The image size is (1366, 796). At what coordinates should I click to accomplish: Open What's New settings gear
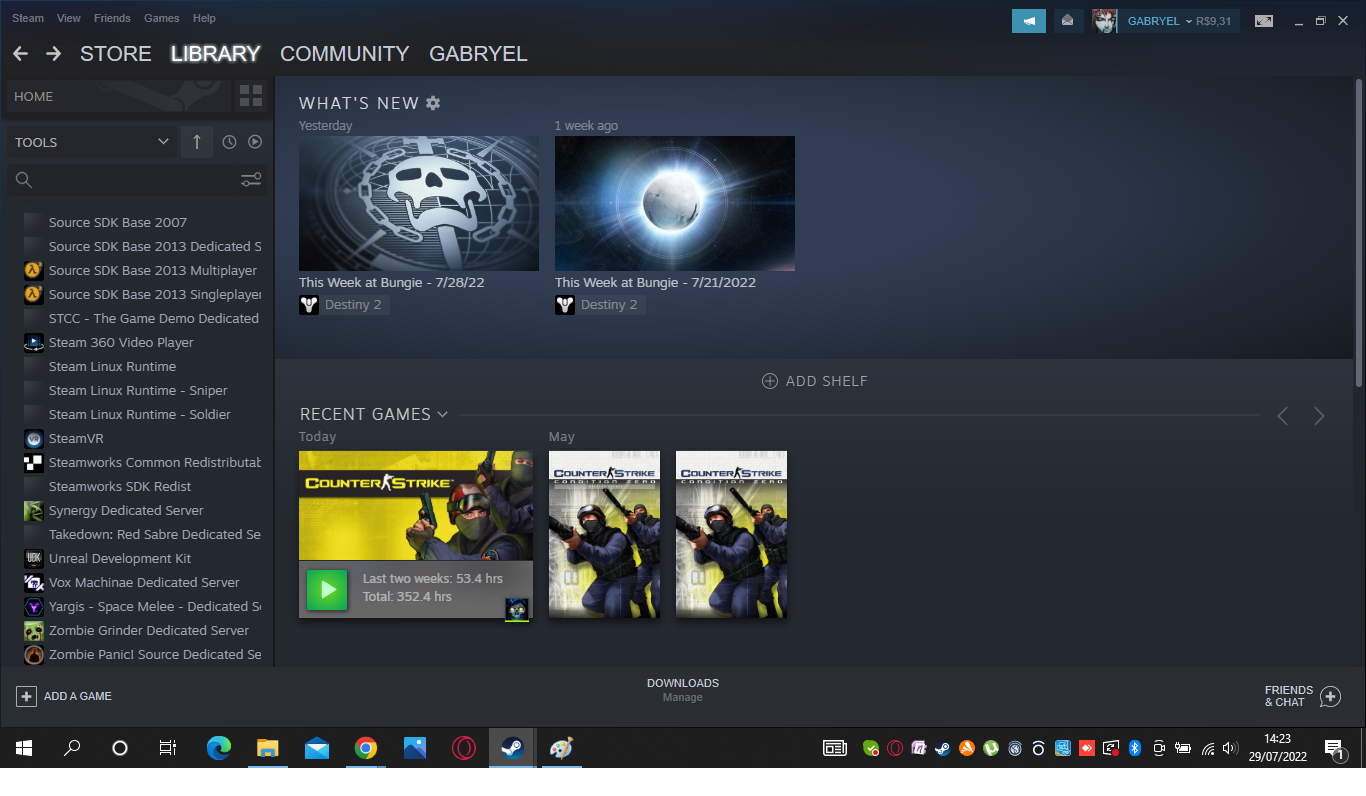pos(433,103)
